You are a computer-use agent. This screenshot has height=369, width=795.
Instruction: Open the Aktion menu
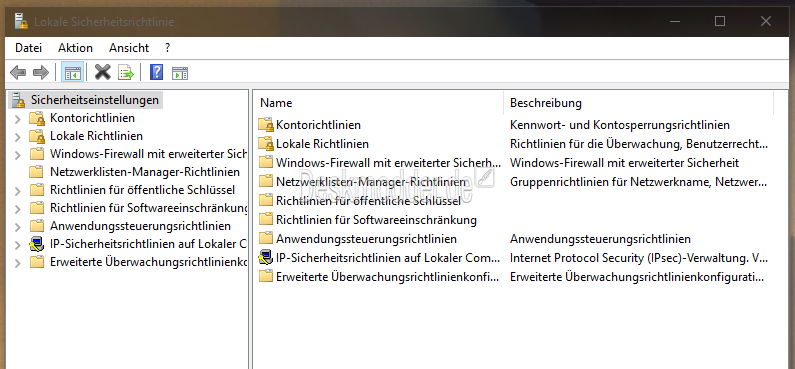point(75,48)
